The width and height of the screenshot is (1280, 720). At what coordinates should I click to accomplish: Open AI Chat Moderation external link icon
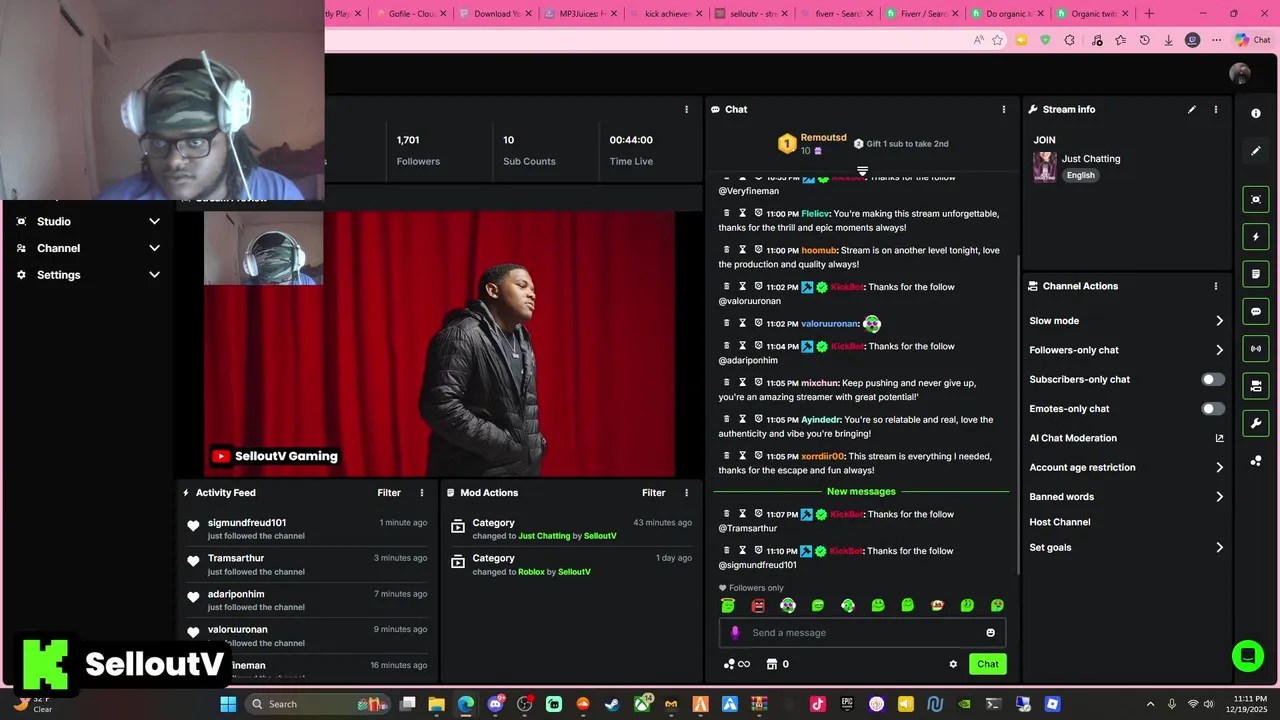click(x=1219, y=438)
